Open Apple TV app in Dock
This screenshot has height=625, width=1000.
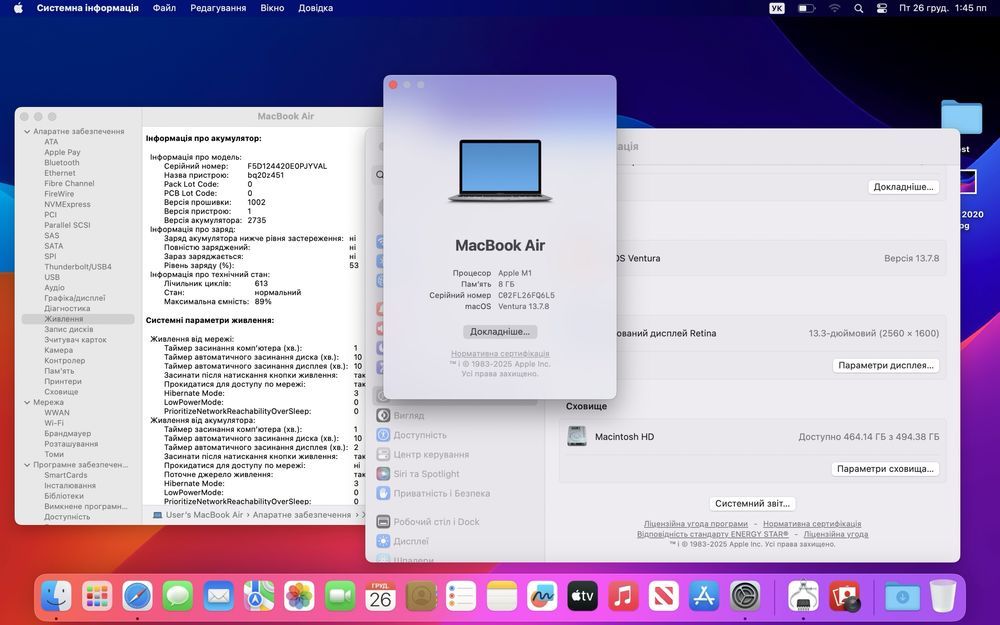[x=583, y=596]
